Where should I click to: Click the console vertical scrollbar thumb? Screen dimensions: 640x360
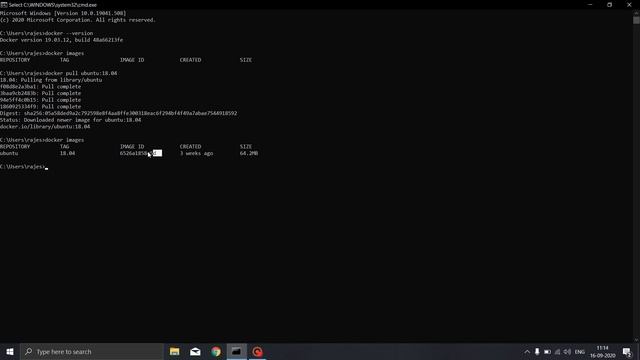point(636,20)
